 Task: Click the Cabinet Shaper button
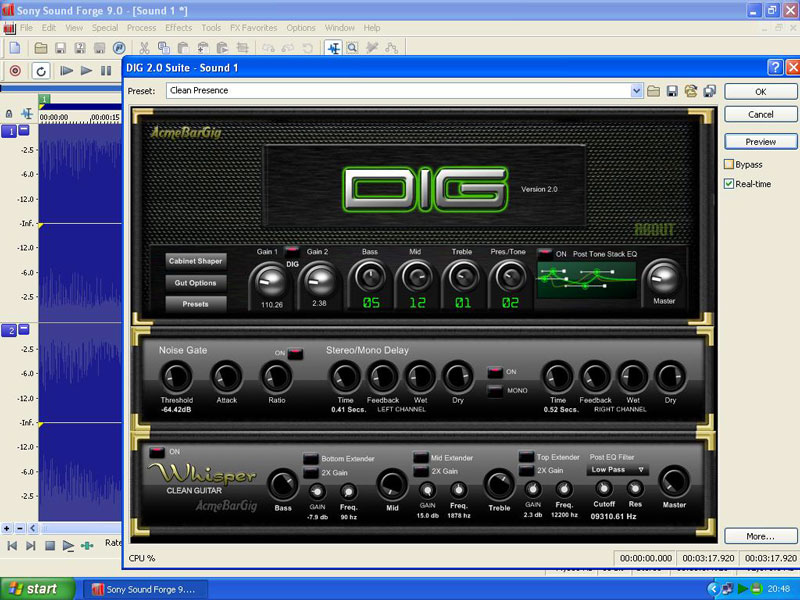[196, 261]
